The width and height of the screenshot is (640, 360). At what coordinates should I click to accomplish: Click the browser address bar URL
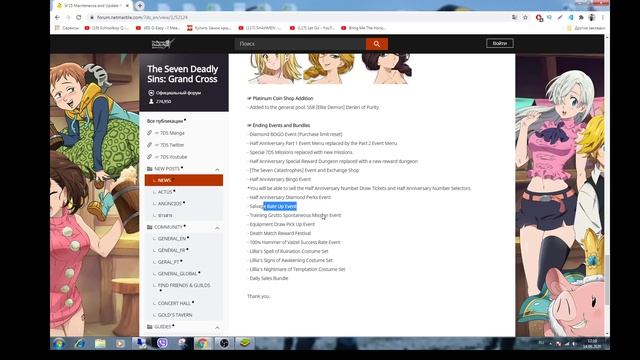click(x=142, y=18)
